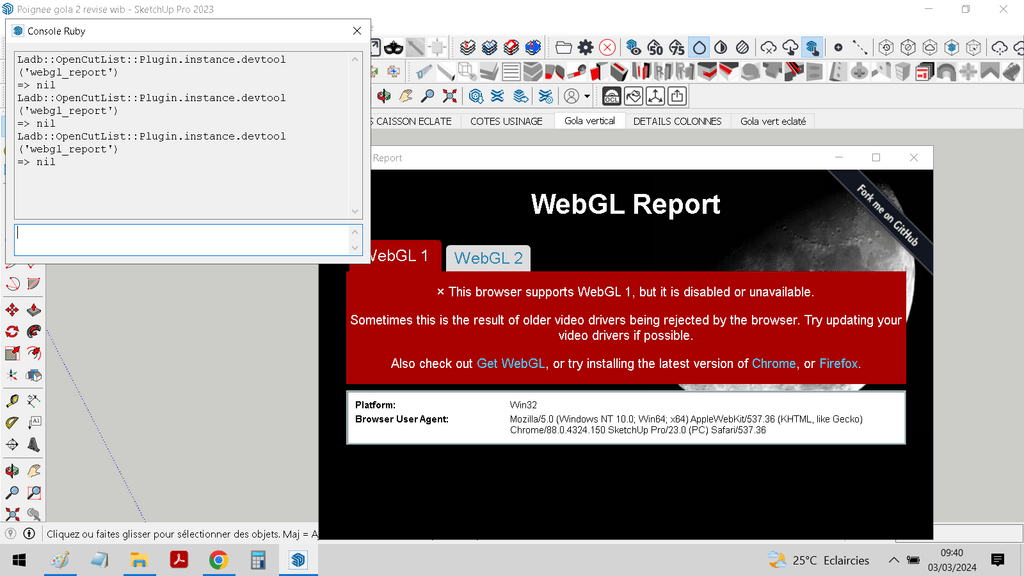Click the console output scroll-up arrow
Image resolution: width=1024 pixels, height=576 pixels.
pos(355,59)
